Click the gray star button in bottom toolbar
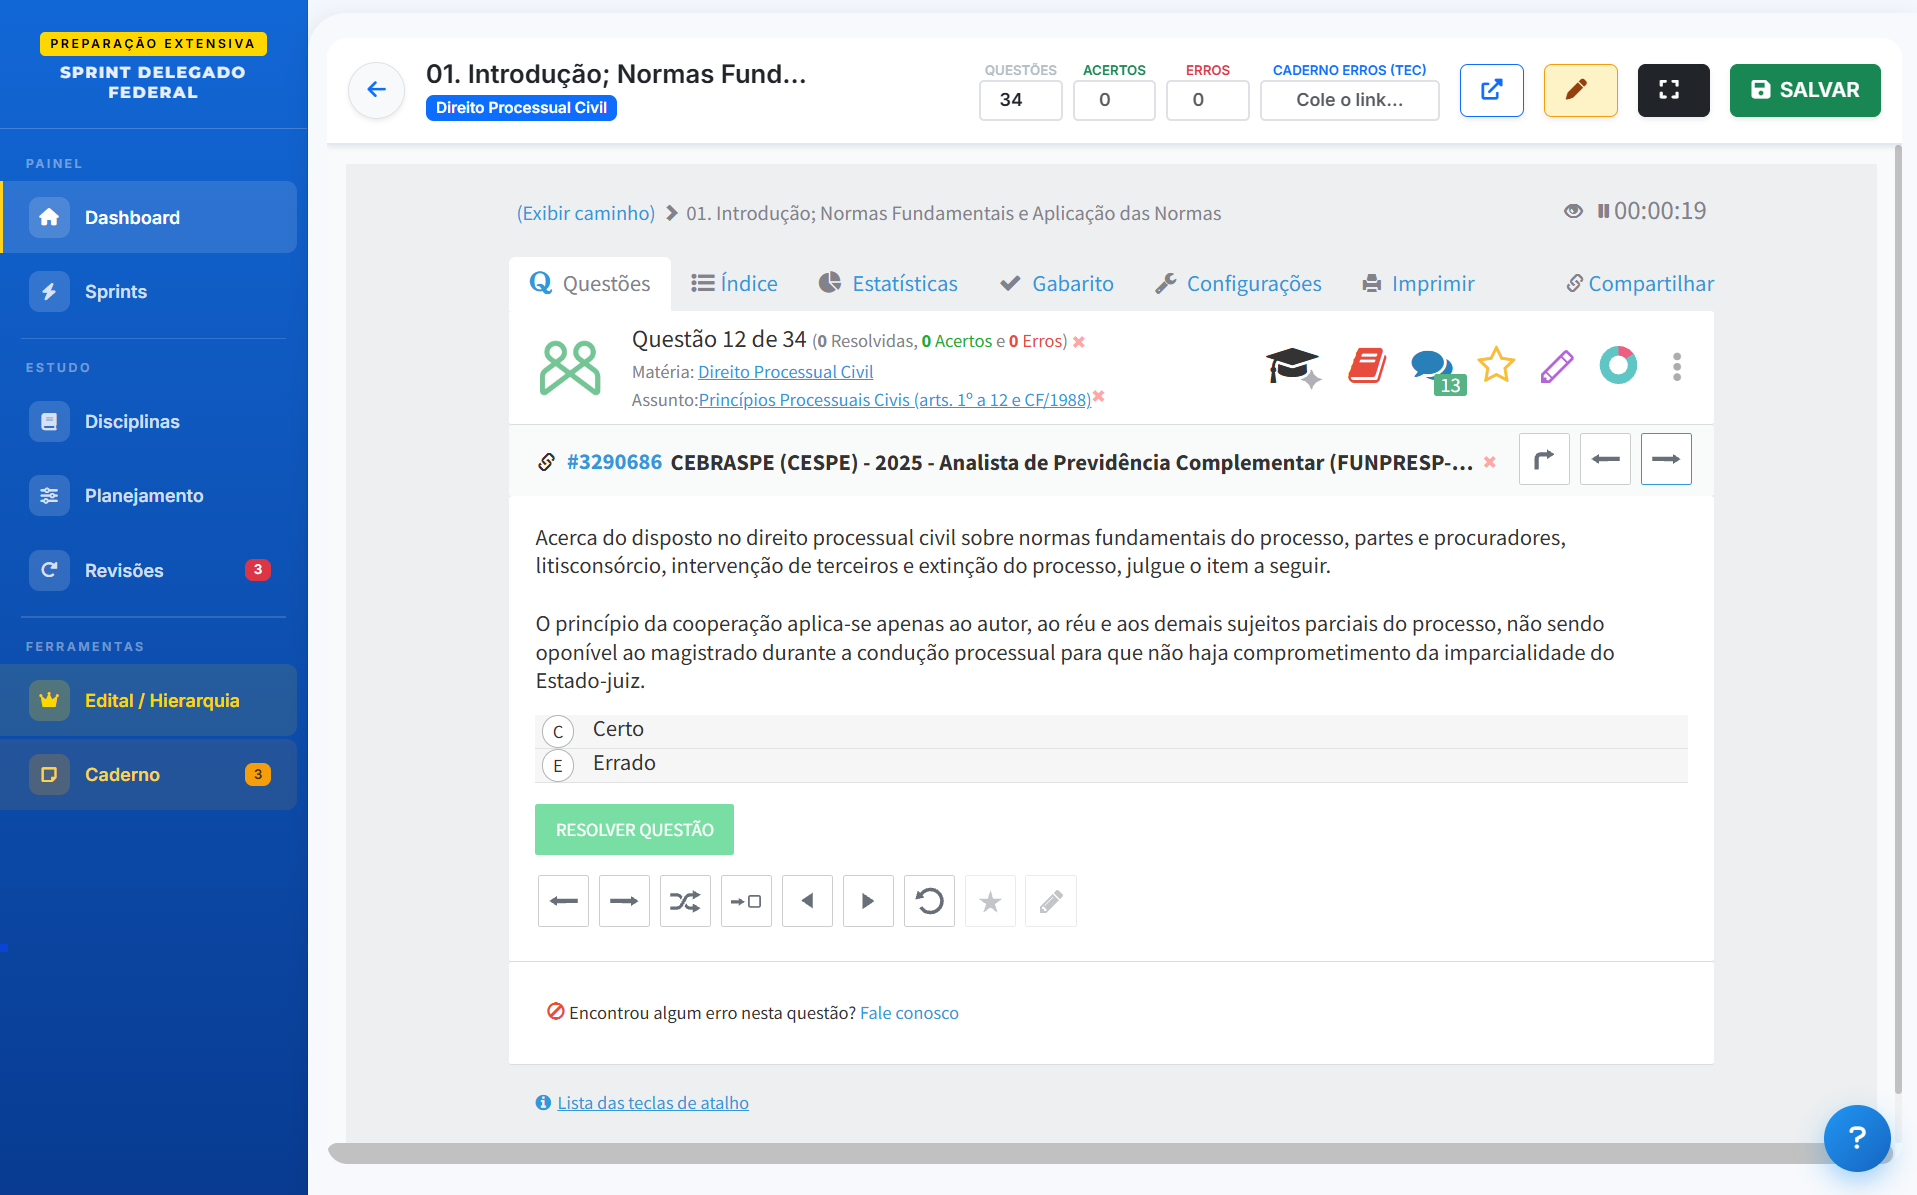Image resolution: width=1917 pixels, height=1195 pixels. click(x=990, y=902)
